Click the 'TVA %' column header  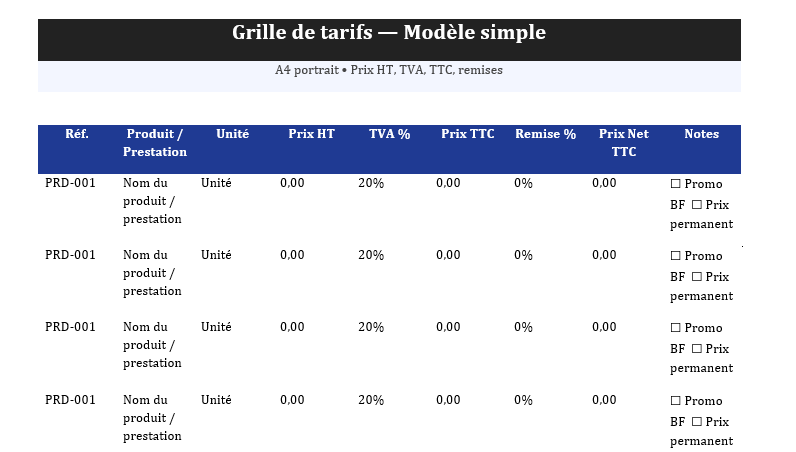click(389, 134)
